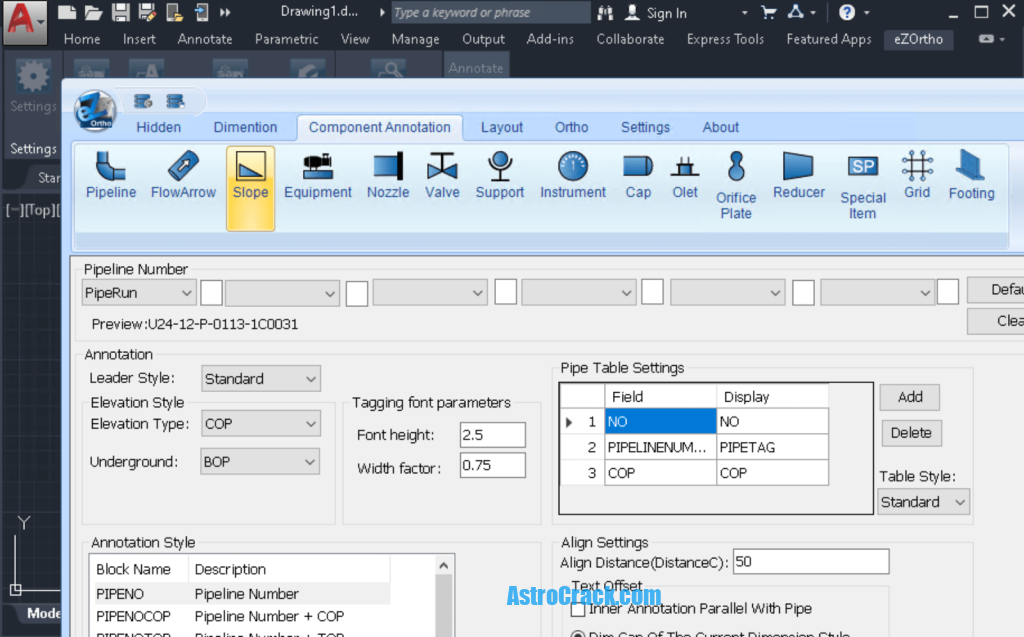The width and height of the screenshot is (1024, 637).
Task: Select the Nozzle tool
Action: coord(387,175)
